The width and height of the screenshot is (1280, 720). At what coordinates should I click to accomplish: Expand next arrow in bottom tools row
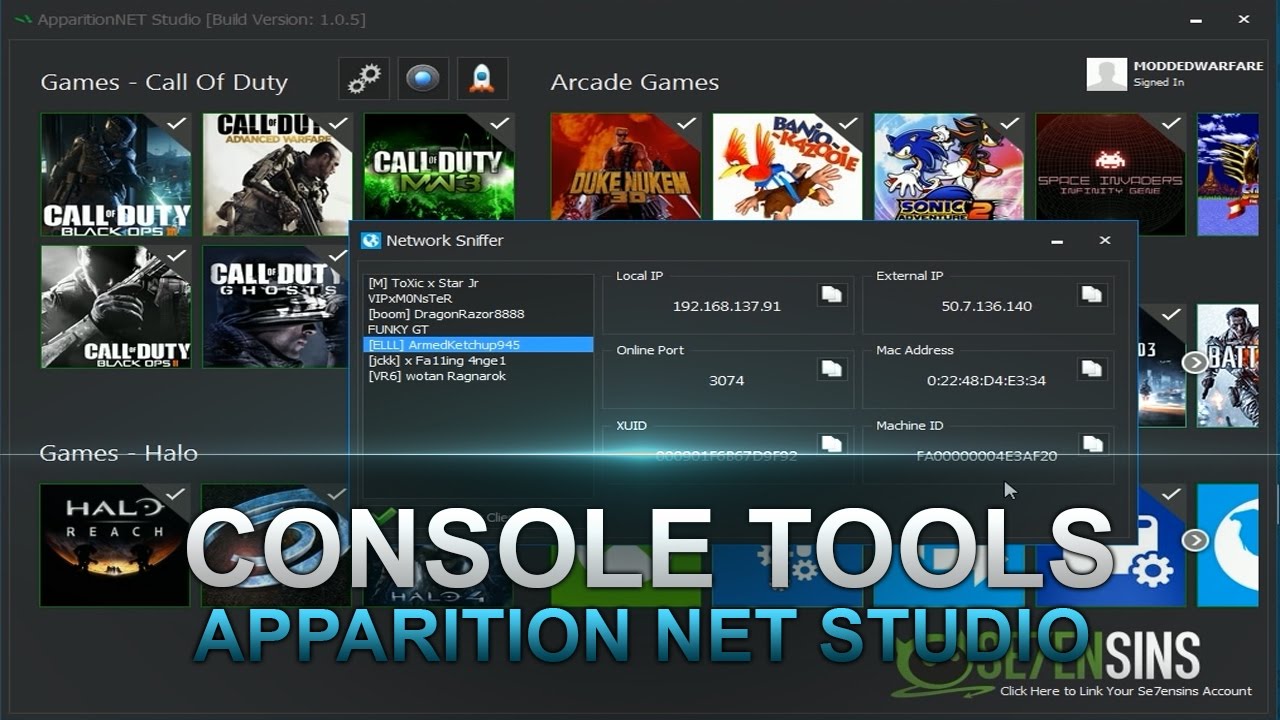(1195, 540)
